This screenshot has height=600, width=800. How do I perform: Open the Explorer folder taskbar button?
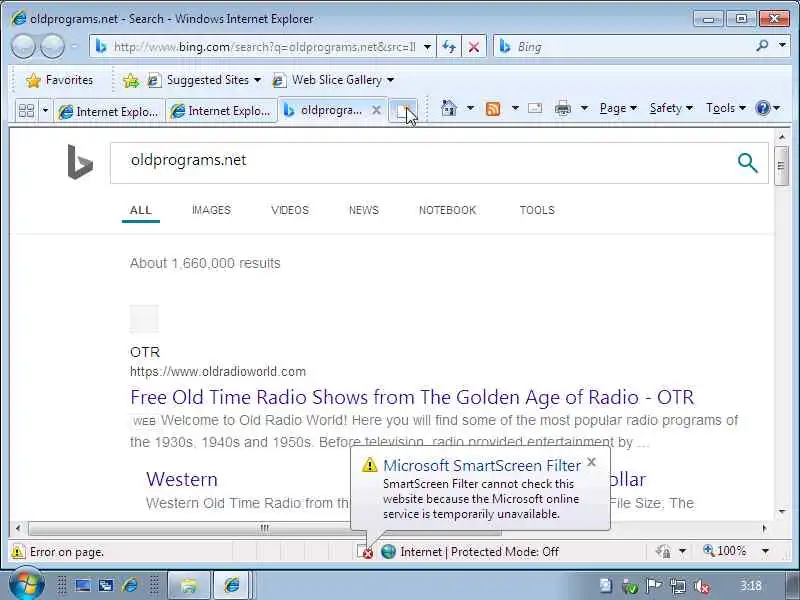pyautogui.click(x=189, y=585)
